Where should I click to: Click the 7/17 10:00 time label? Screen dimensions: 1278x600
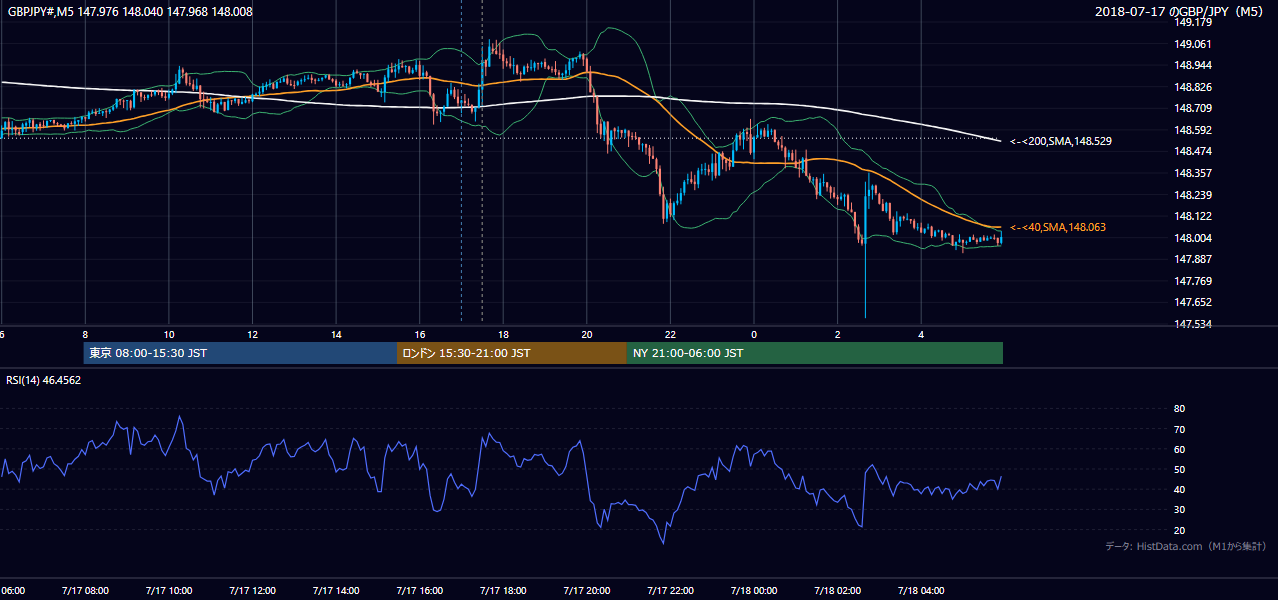[x=168, y=591]
